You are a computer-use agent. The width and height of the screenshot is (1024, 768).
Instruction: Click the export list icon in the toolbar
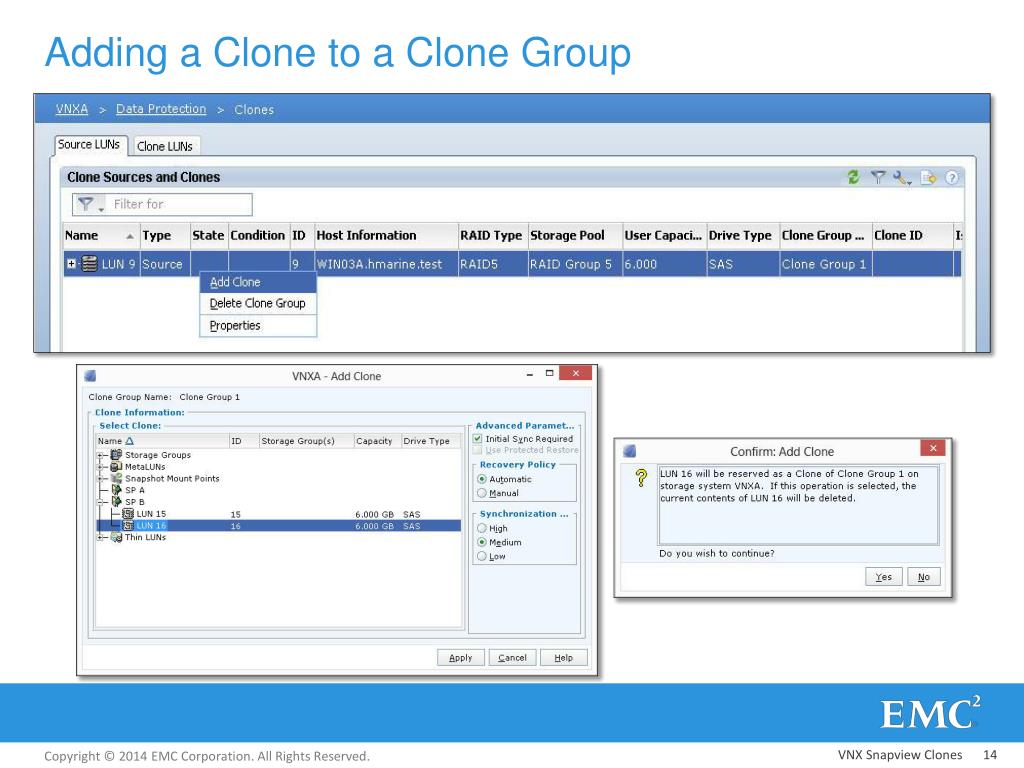[x=928, y=178]
